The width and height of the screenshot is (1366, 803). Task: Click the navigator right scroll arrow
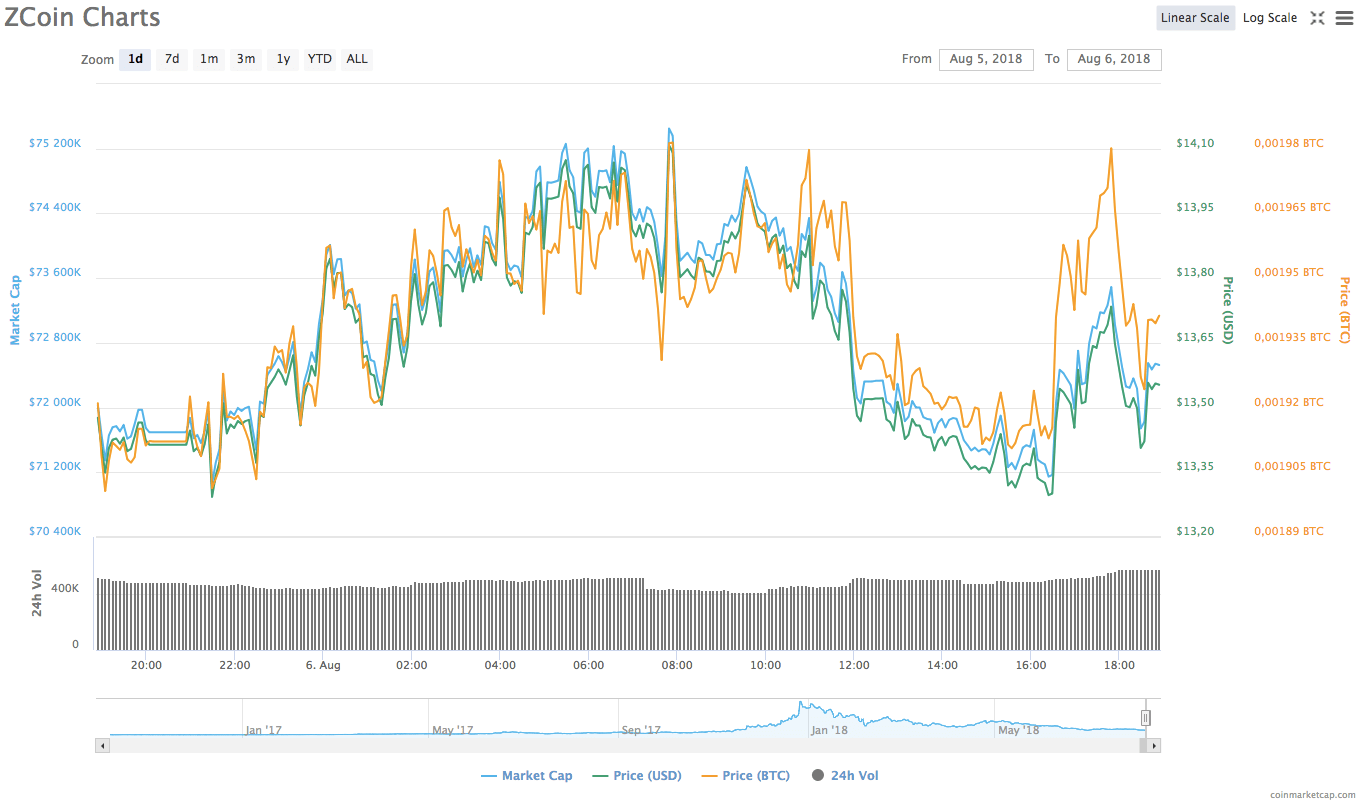pos(1154,745)
